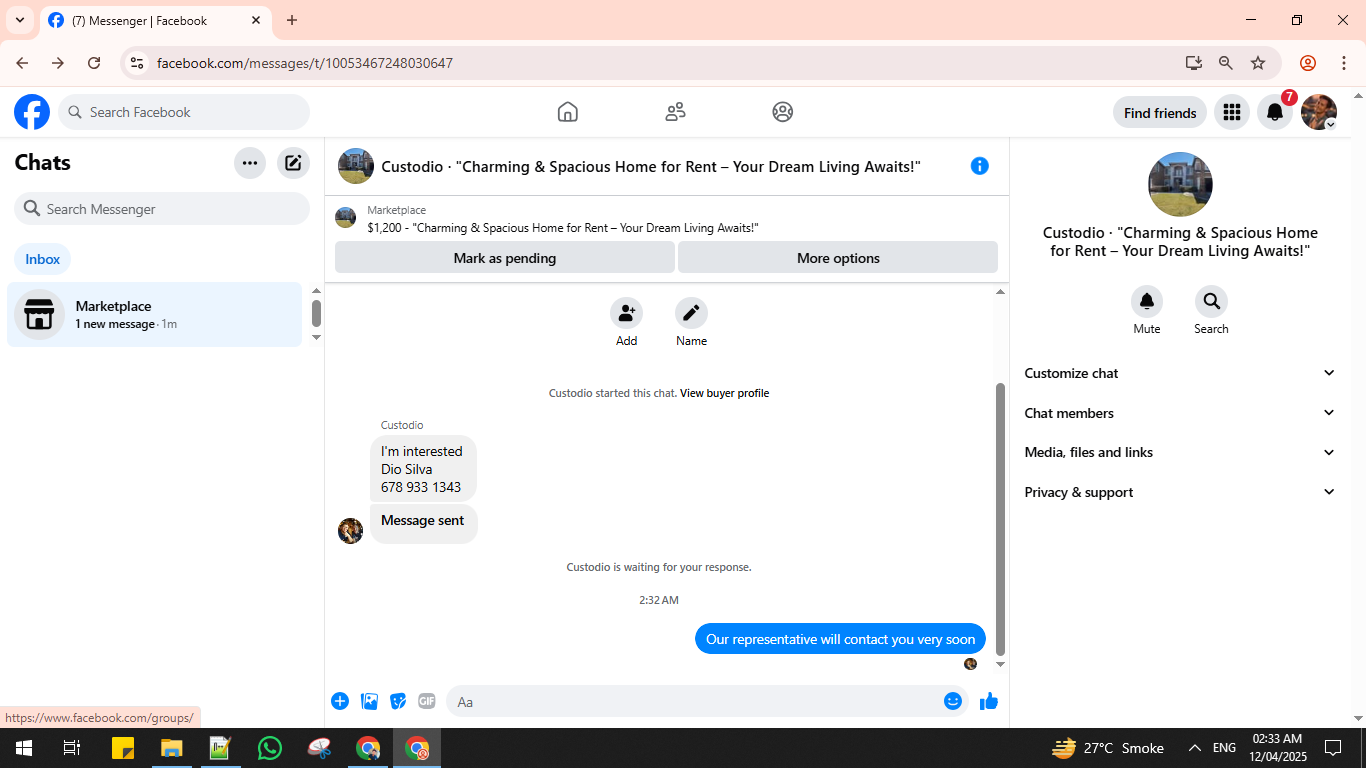Open WhatsApp from the taskbar
The height and width of the screenshot is (768, 1366).
pyautogui.click(x=270, y=748)
